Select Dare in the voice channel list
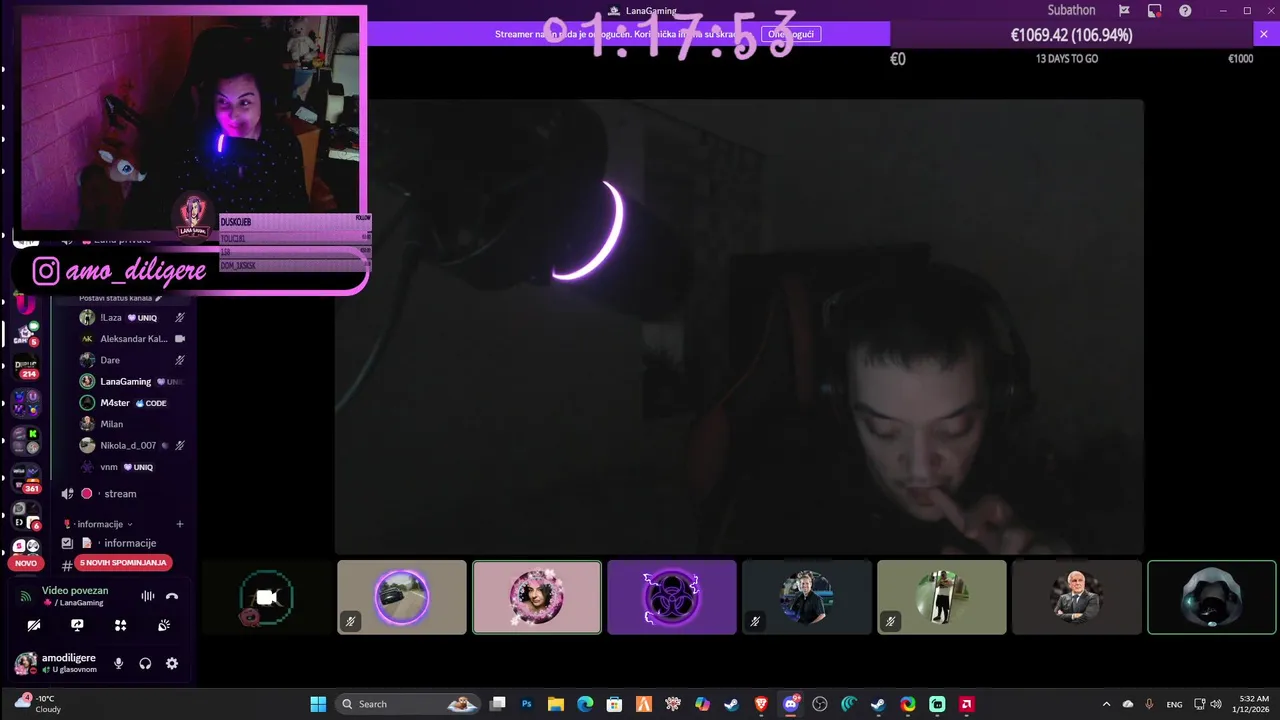 (x=132, y=360)
